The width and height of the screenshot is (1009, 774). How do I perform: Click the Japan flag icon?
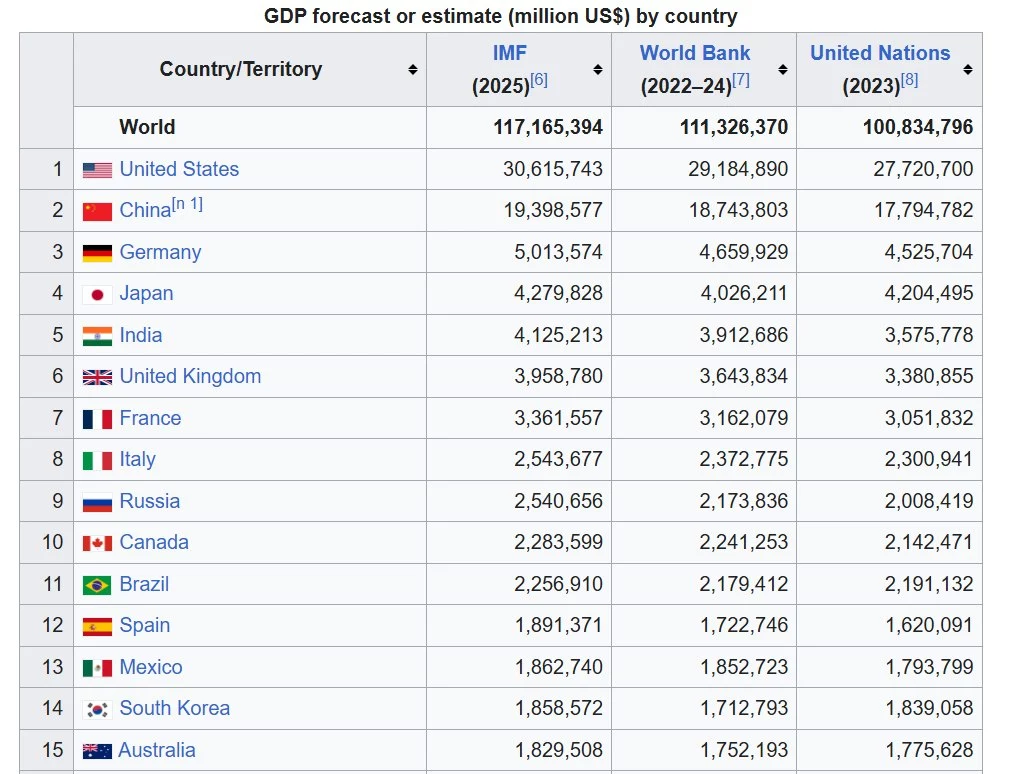[97, 295]
